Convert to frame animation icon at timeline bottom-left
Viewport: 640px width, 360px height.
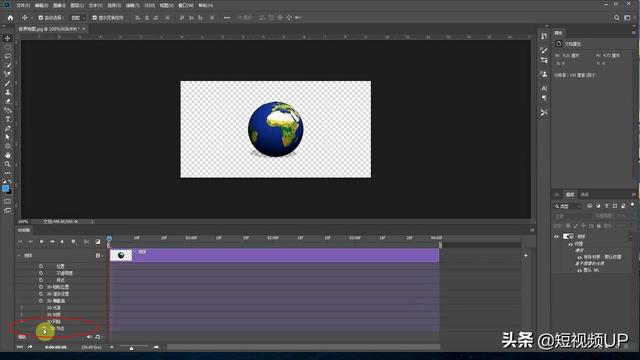[20, 347]
